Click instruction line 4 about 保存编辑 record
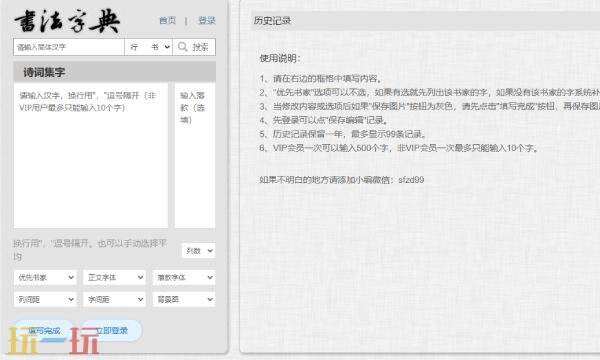Viewport: 600px width, 360px height. [x=324, y=120]
